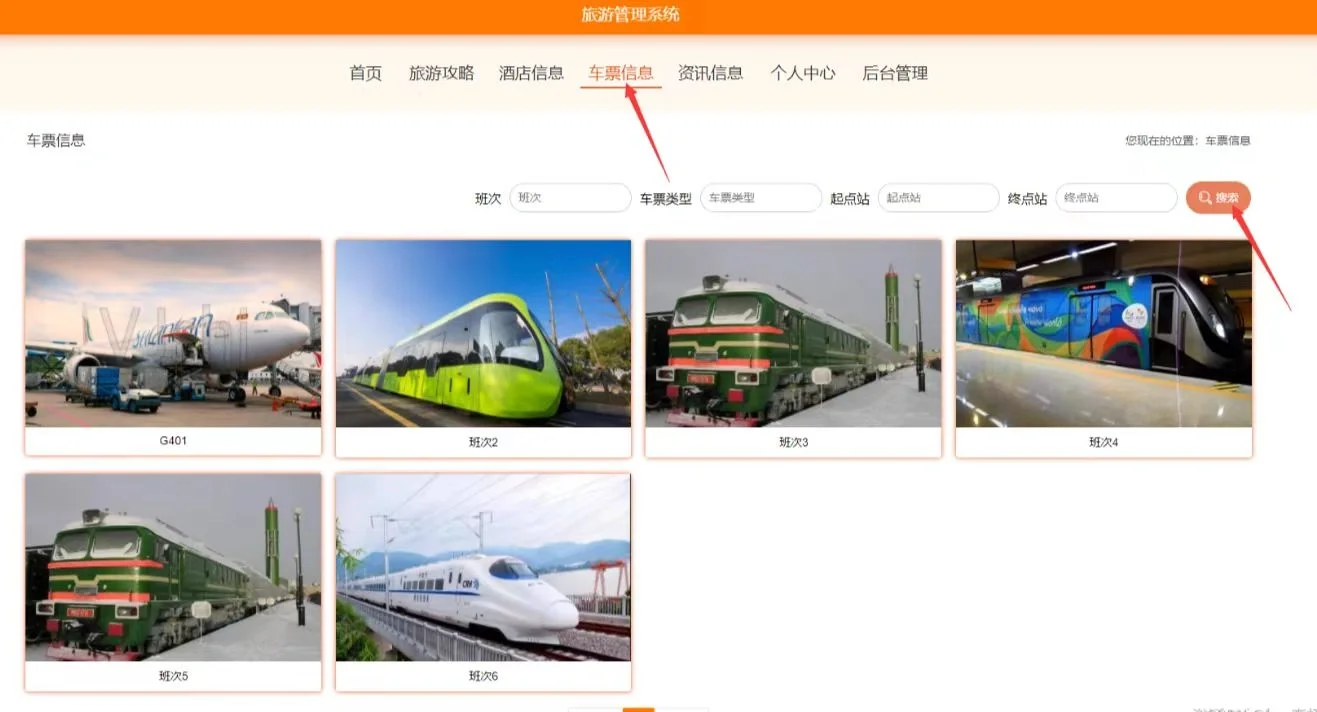The height and width of the screenshot is (712, 1317).
Task: Focus the 班次 input field
Action: (x=570, y=198)
